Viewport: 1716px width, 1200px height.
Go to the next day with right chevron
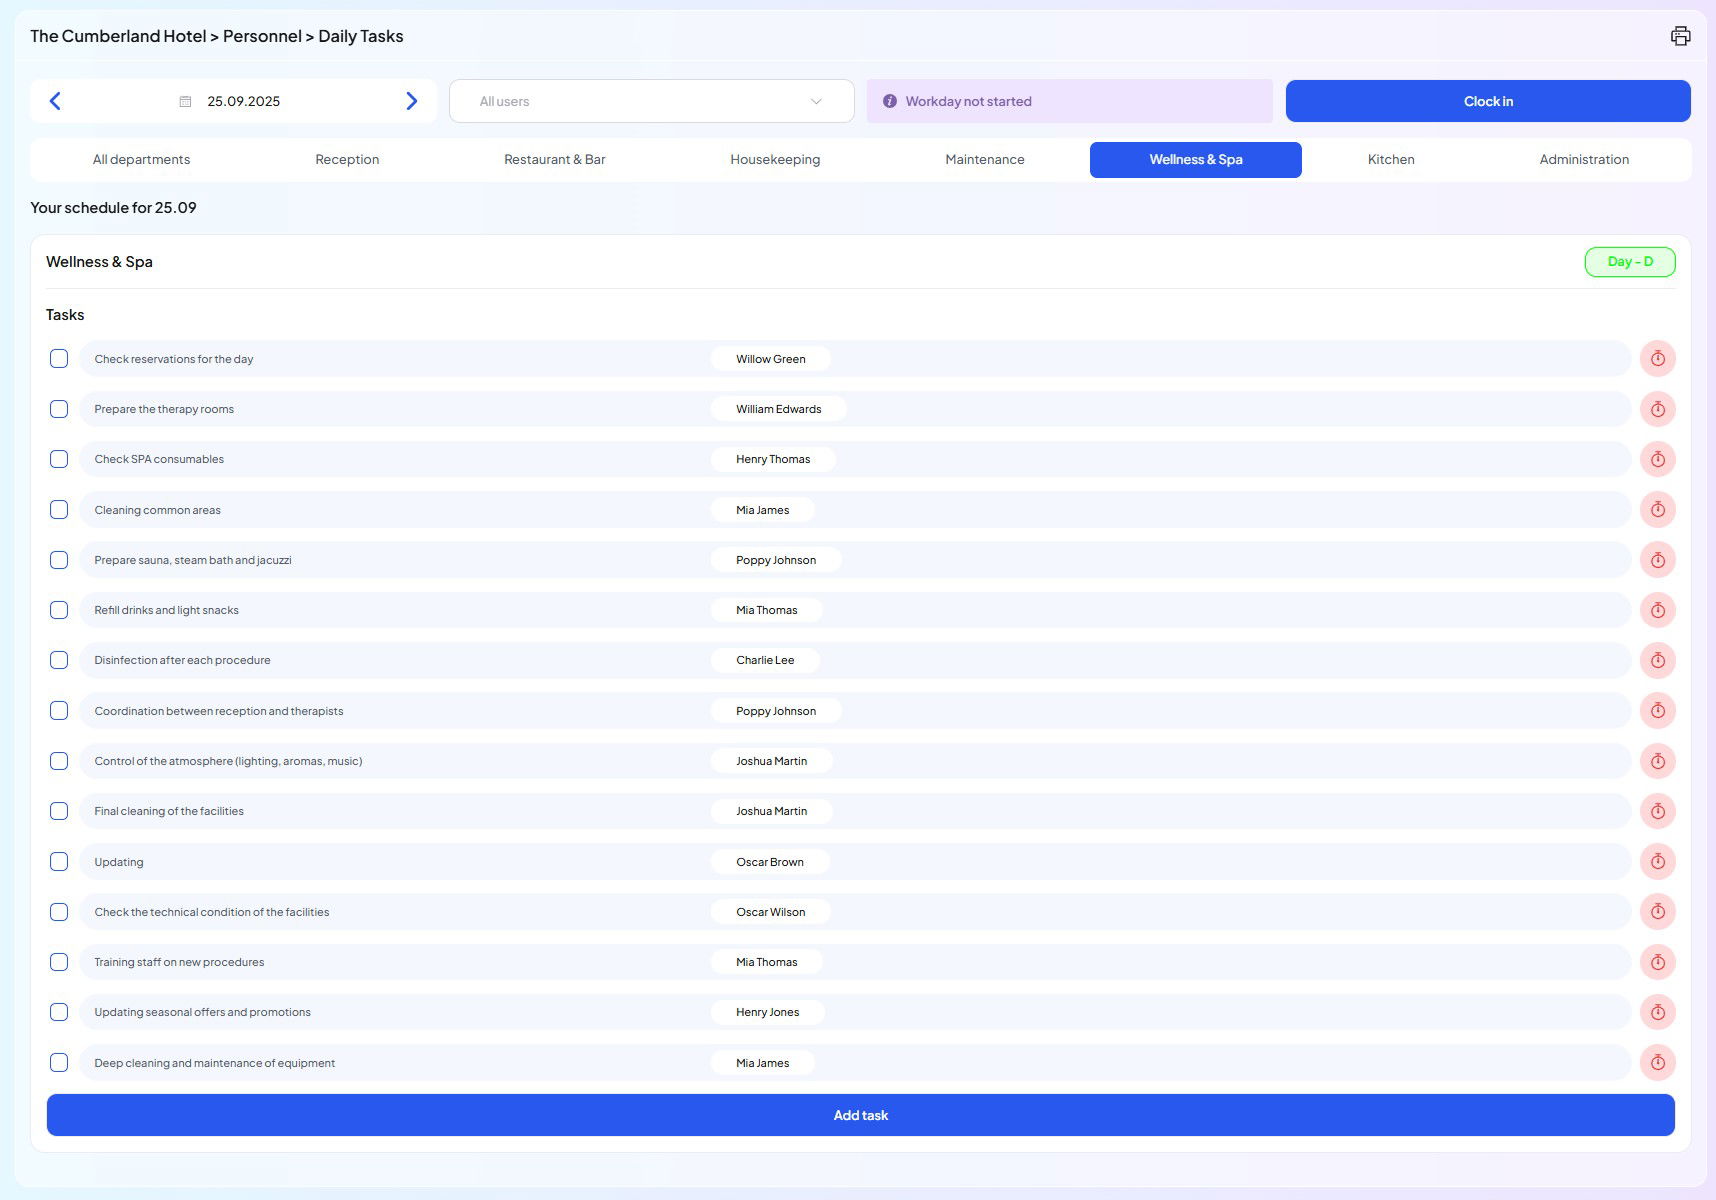411,101
